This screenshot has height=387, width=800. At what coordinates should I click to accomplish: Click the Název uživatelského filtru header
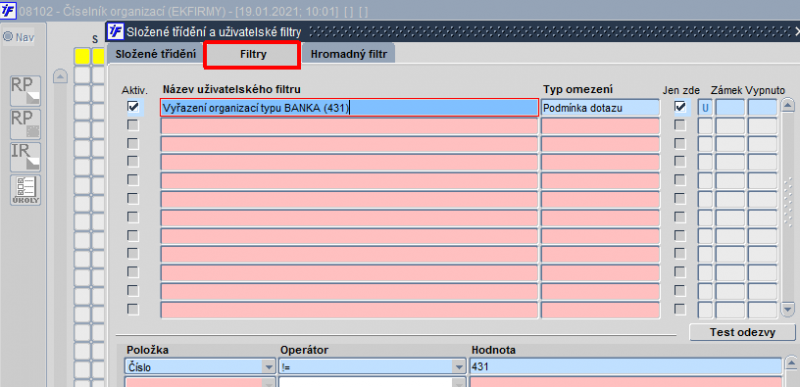click(232, 89)
